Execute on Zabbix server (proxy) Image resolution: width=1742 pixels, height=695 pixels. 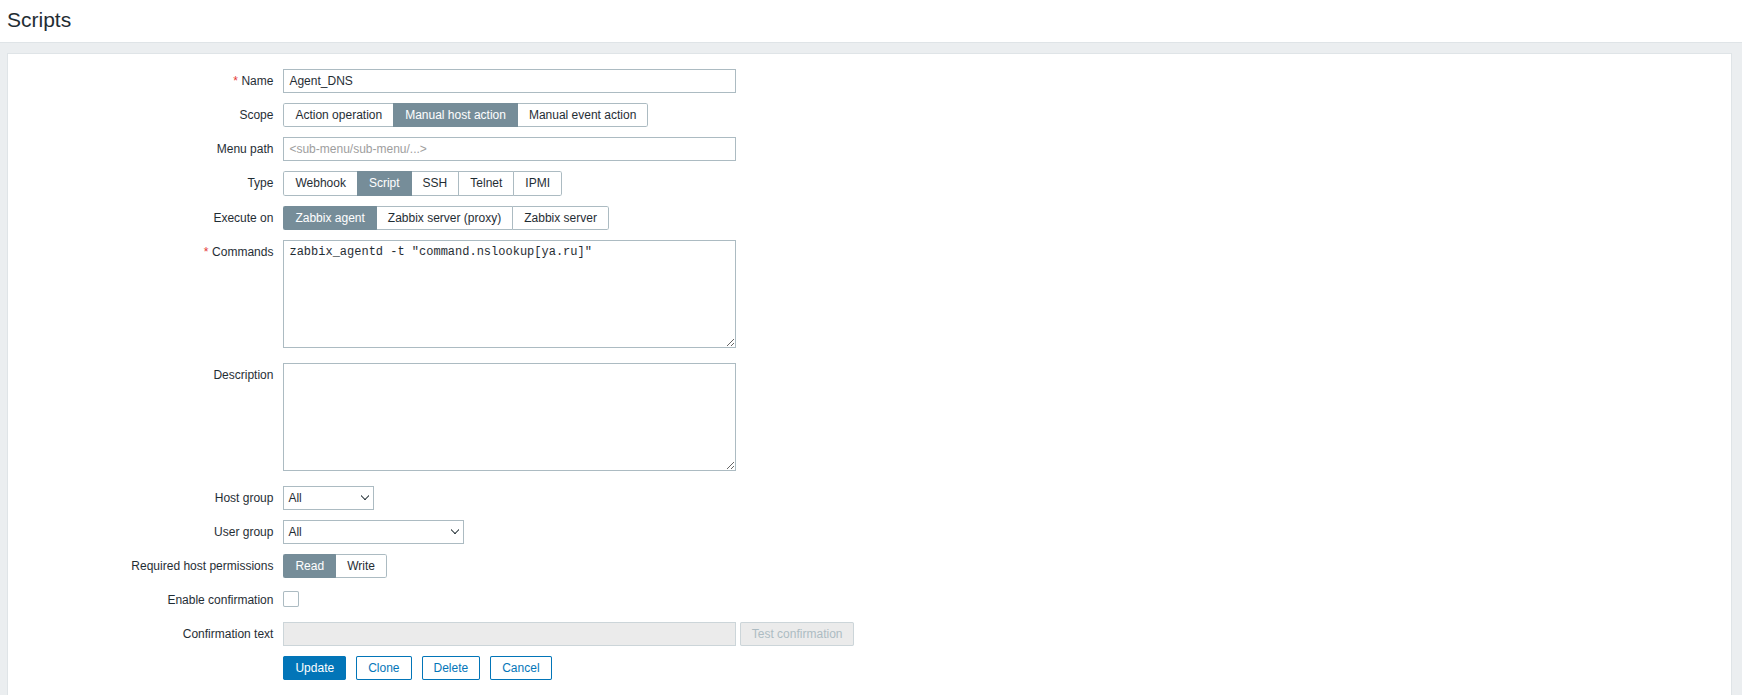444,218
